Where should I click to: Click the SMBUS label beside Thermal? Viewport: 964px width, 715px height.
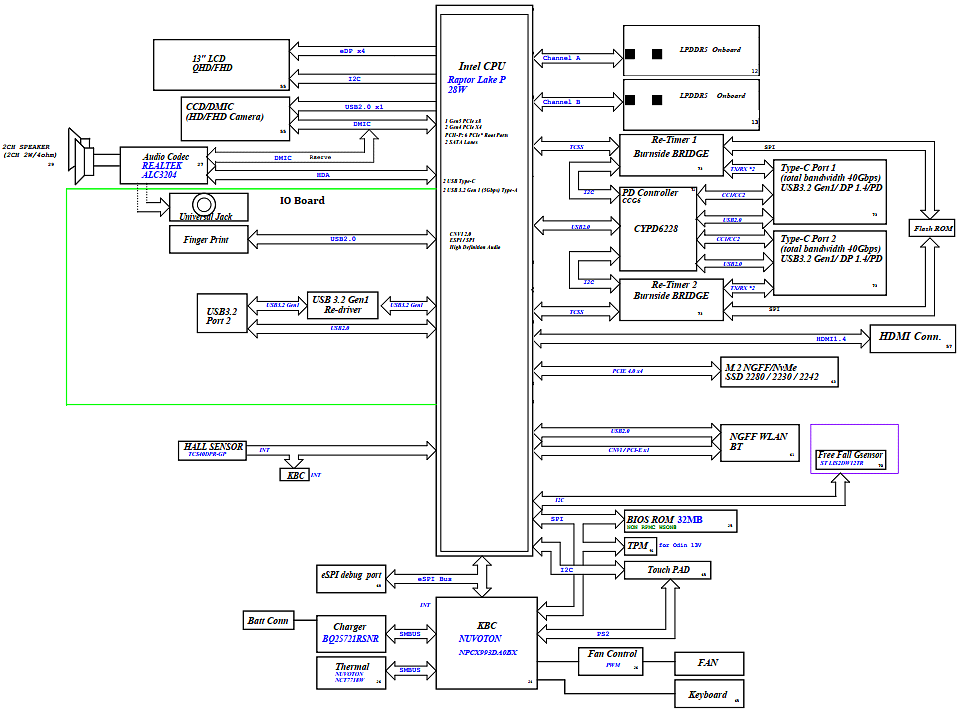point(410,670)
